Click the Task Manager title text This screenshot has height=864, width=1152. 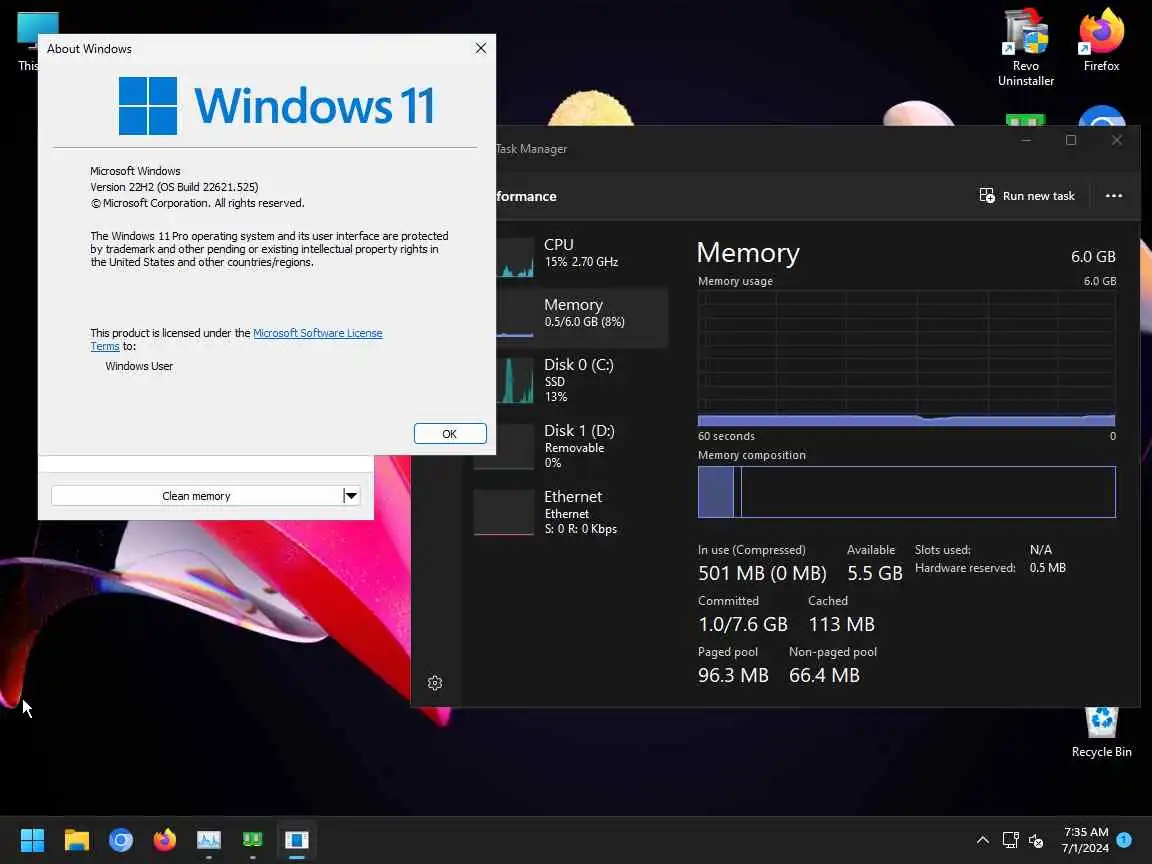[531, 148]
